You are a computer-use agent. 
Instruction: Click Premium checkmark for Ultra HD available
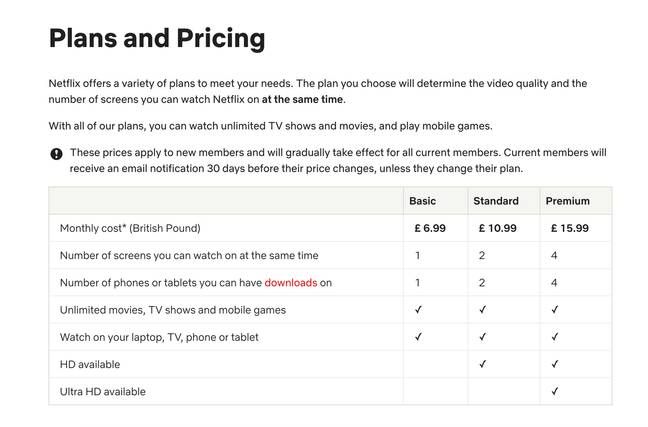click(x=555, y=391)
